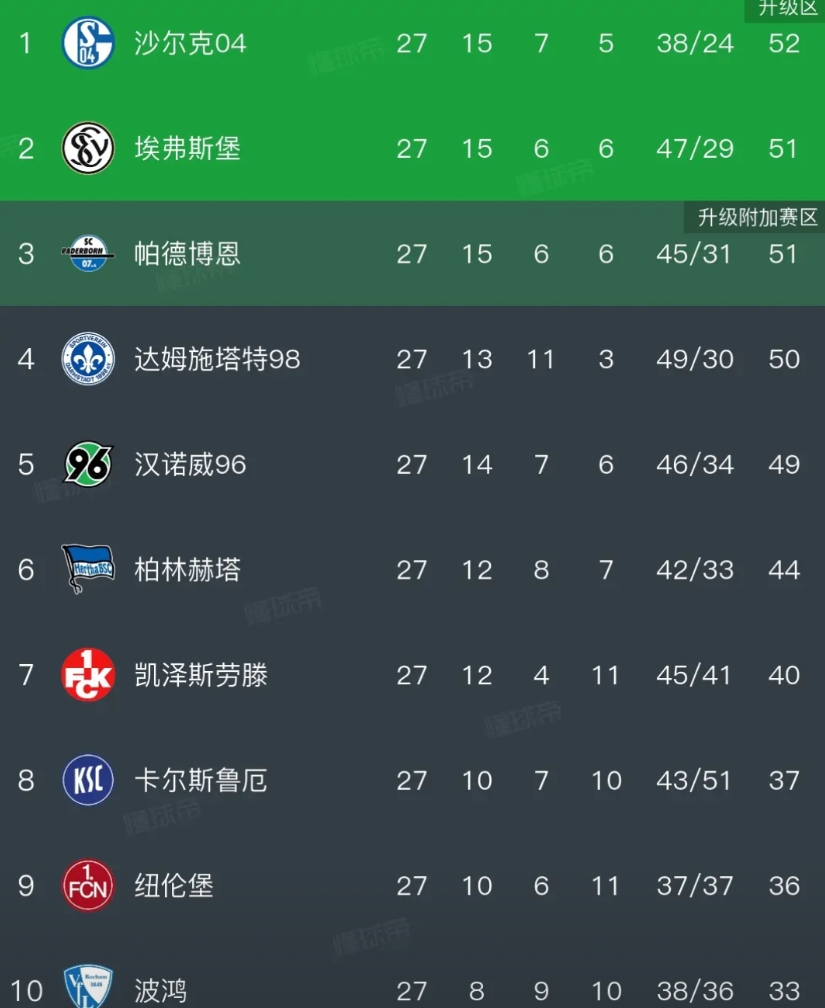
Task: Tap the Elversberg team logo
Action: 88,148
